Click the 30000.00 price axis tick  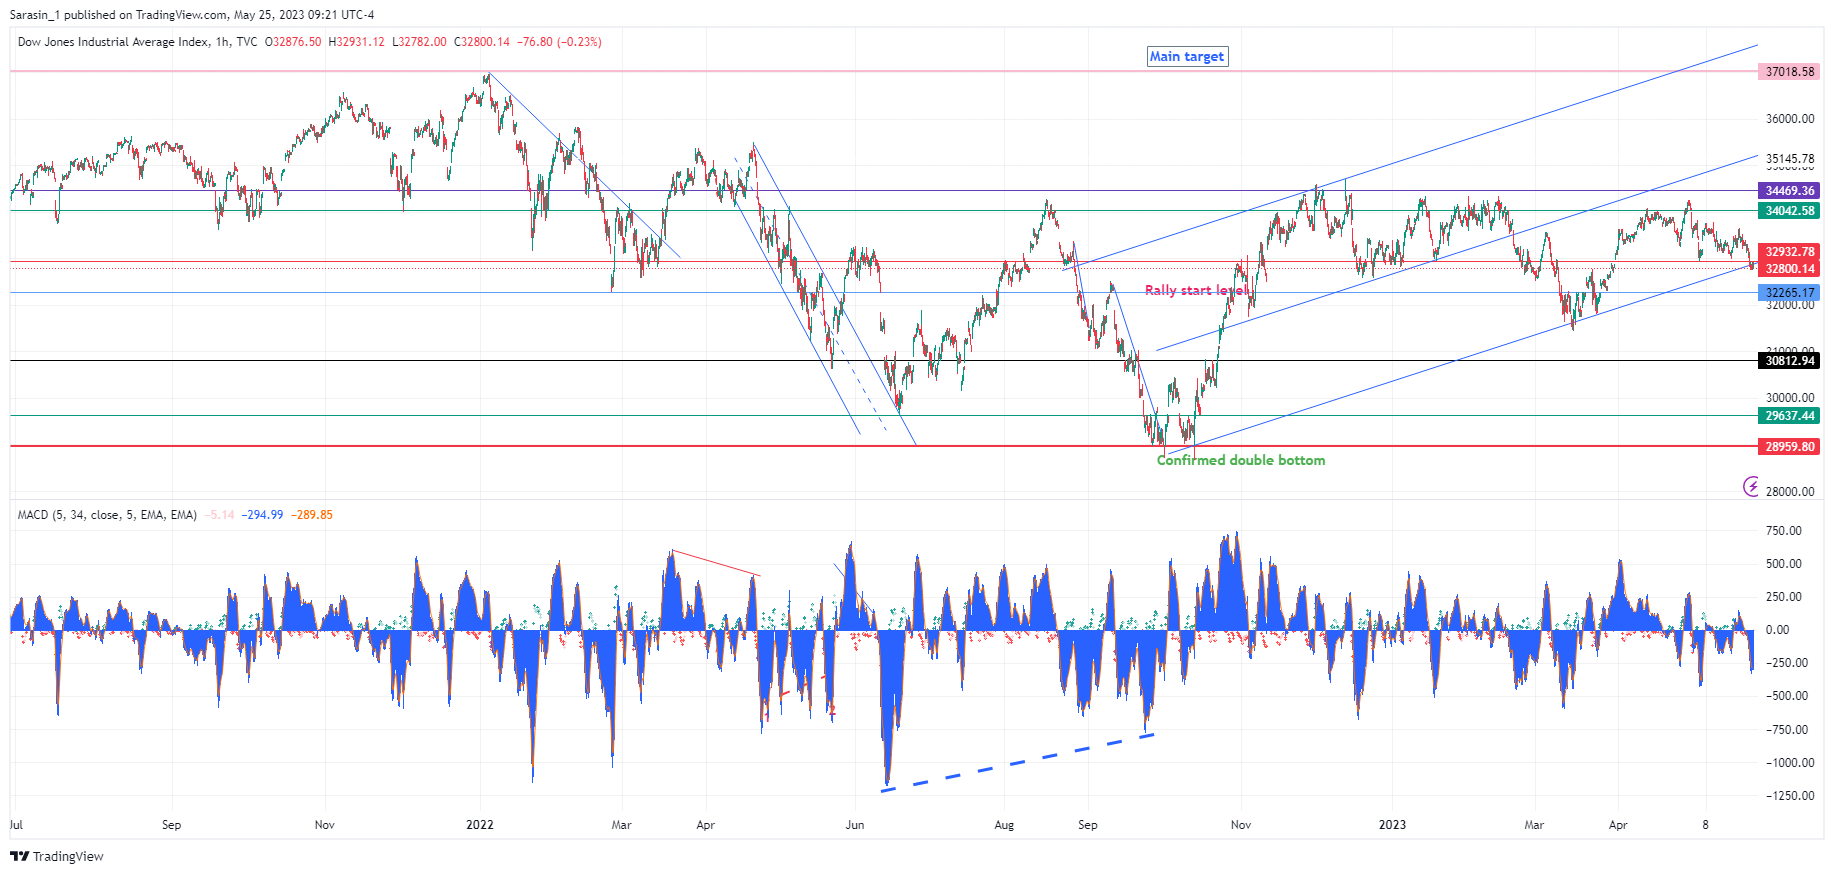(x=1790, y=398)
